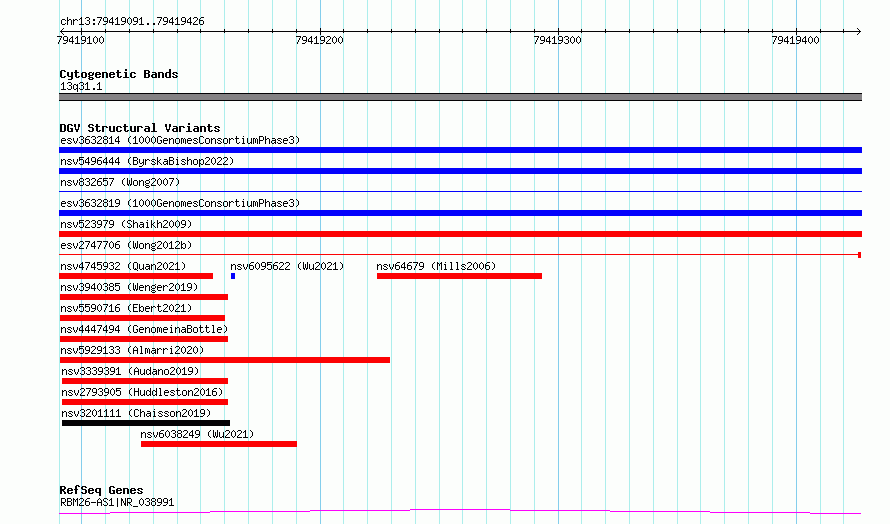This screenshot has height=524, width=890.
Task: Click the ruler's right arrow end
Action: [x=859, y=31]
